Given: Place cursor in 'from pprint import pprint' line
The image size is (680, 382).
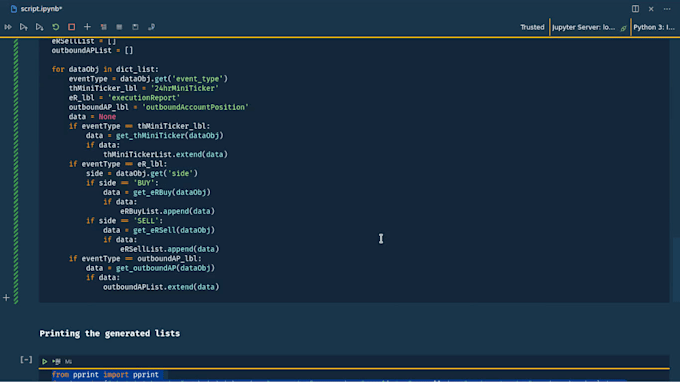Looking at the screenshot, I should [105, 375].
